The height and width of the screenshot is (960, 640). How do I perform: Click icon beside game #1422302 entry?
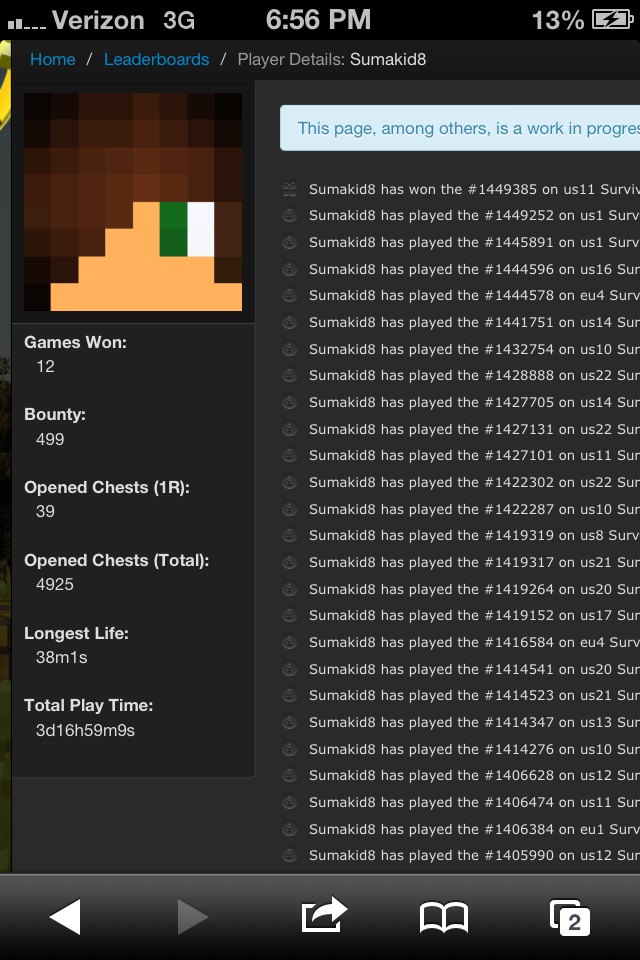pos(290,482)
